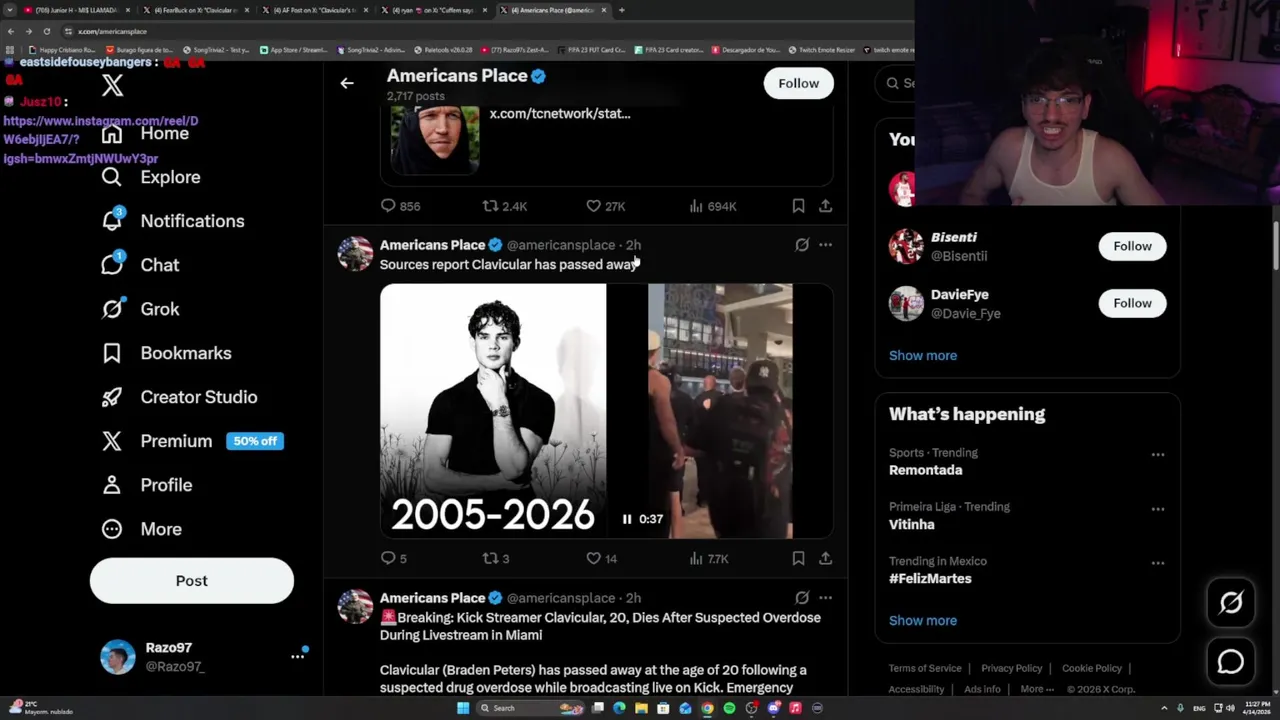Image resolution: width=1280 pixels, height=720 pixels.
Task: Click the page vertical scrollbar
Action: point(1275,245)
